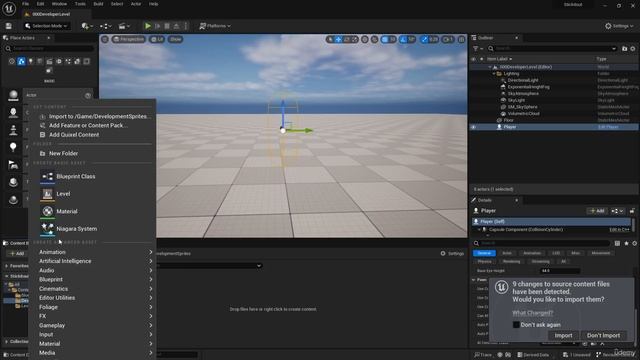Click the Actor help icon in Place Actors

(88, 95)
